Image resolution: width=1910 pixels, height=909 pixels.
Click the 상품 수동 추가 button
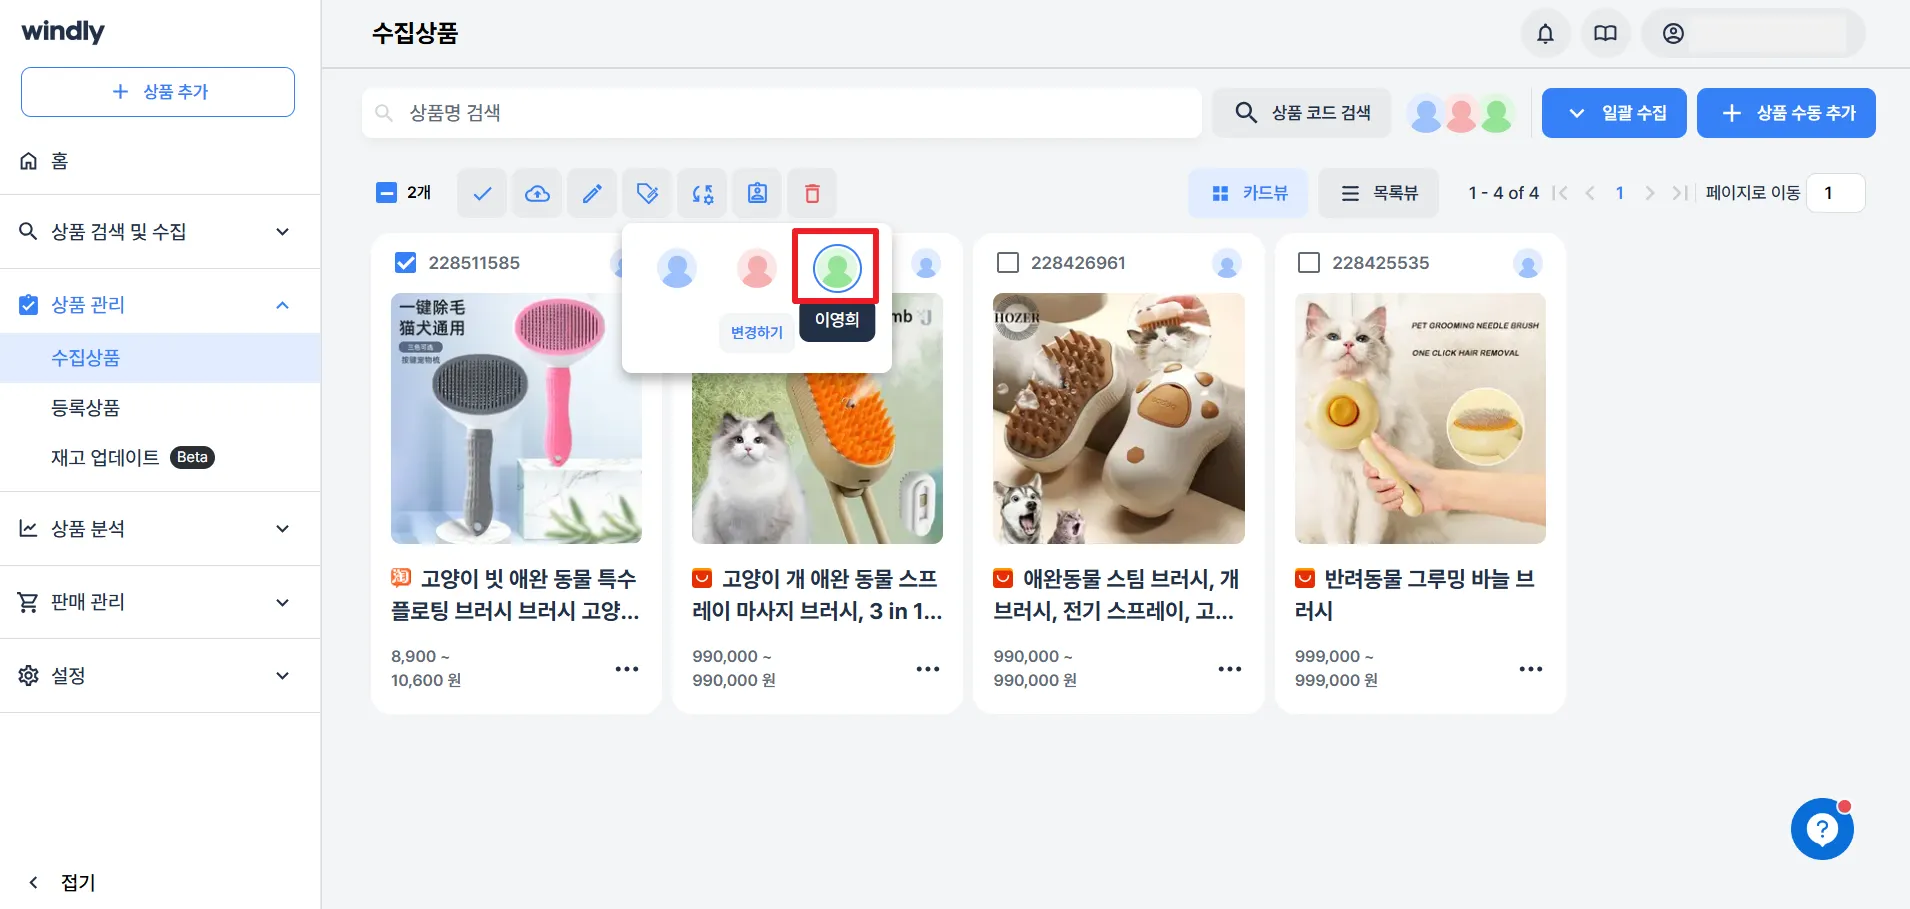point(1786,113)
